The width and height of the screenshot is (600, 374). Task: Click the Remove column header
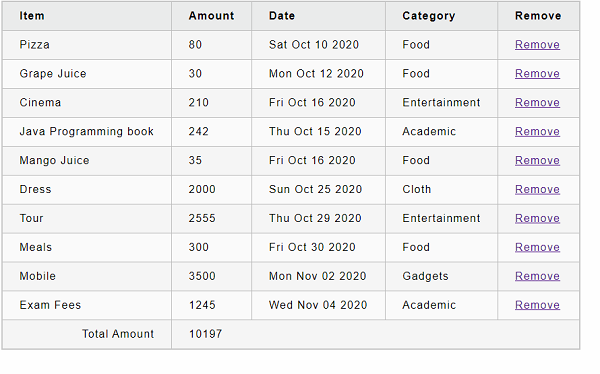pyautogui.click(x=538, y=16)
